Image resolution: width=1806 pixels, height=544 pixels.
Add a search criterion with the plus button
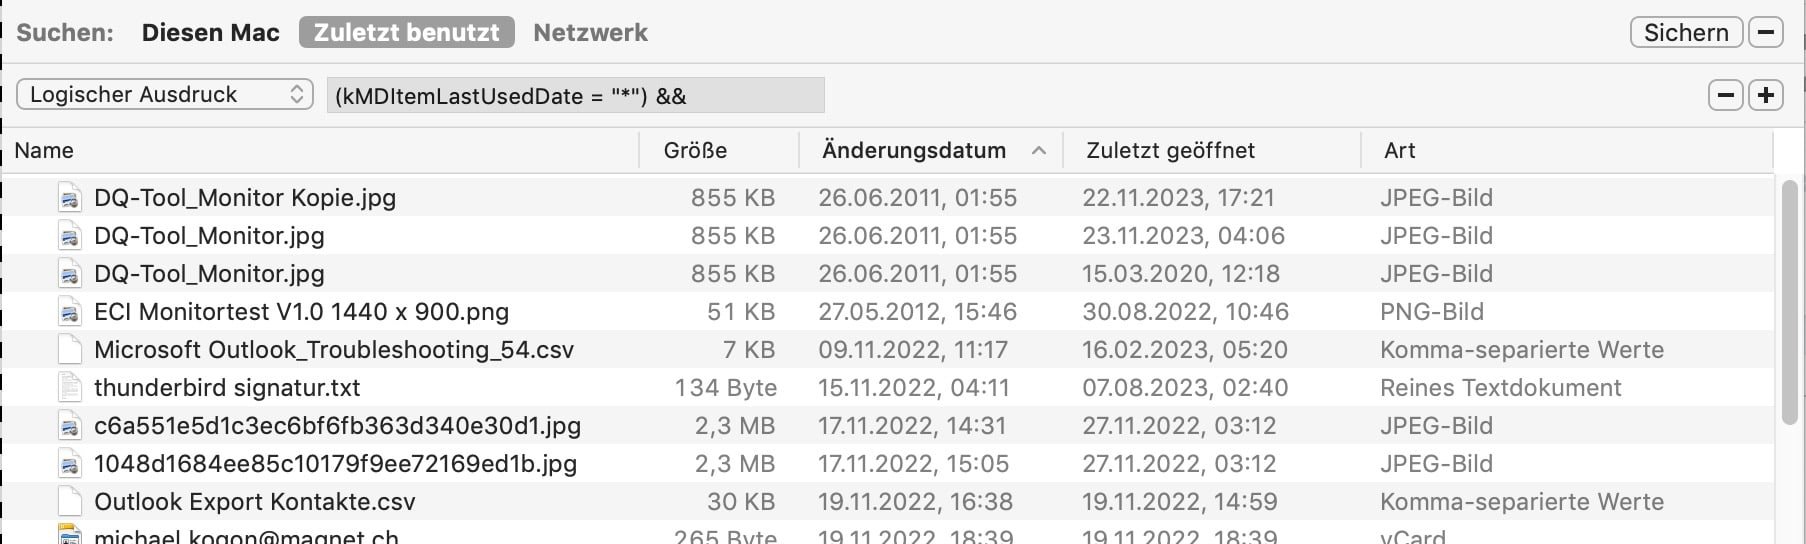[x=1766, y=95]
